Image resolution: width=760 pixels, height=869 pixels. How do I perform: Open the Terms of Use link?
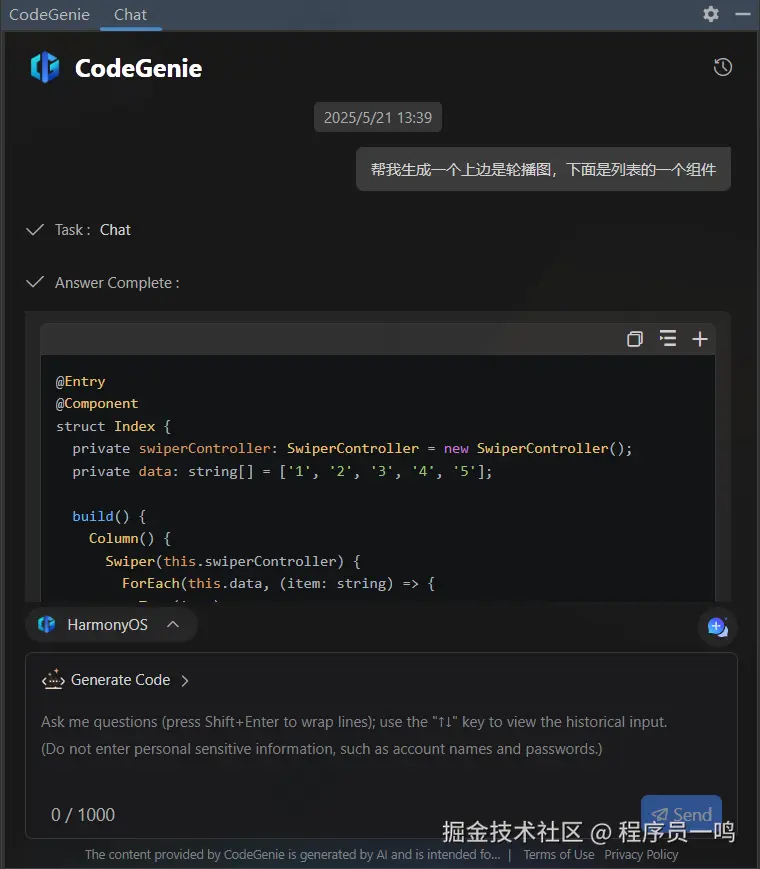pos(559,855)
